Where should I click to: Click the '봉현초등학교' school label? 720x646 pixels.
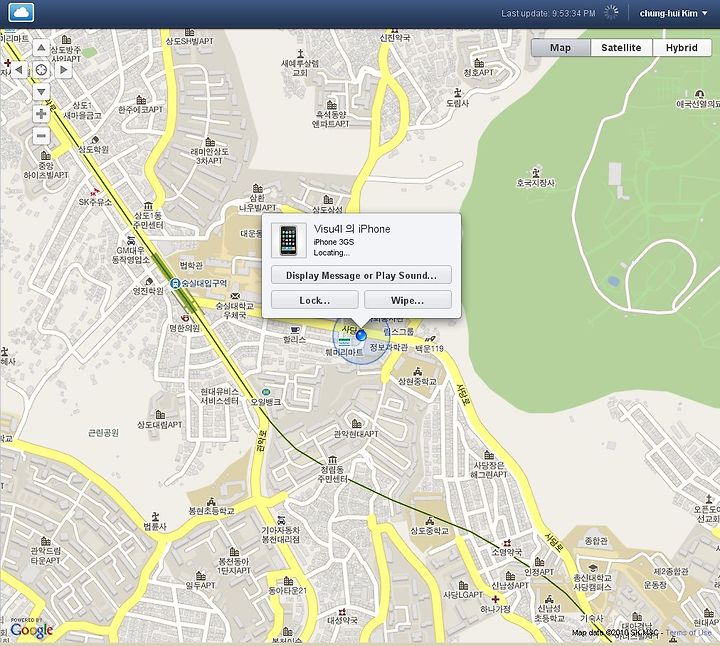211,511
